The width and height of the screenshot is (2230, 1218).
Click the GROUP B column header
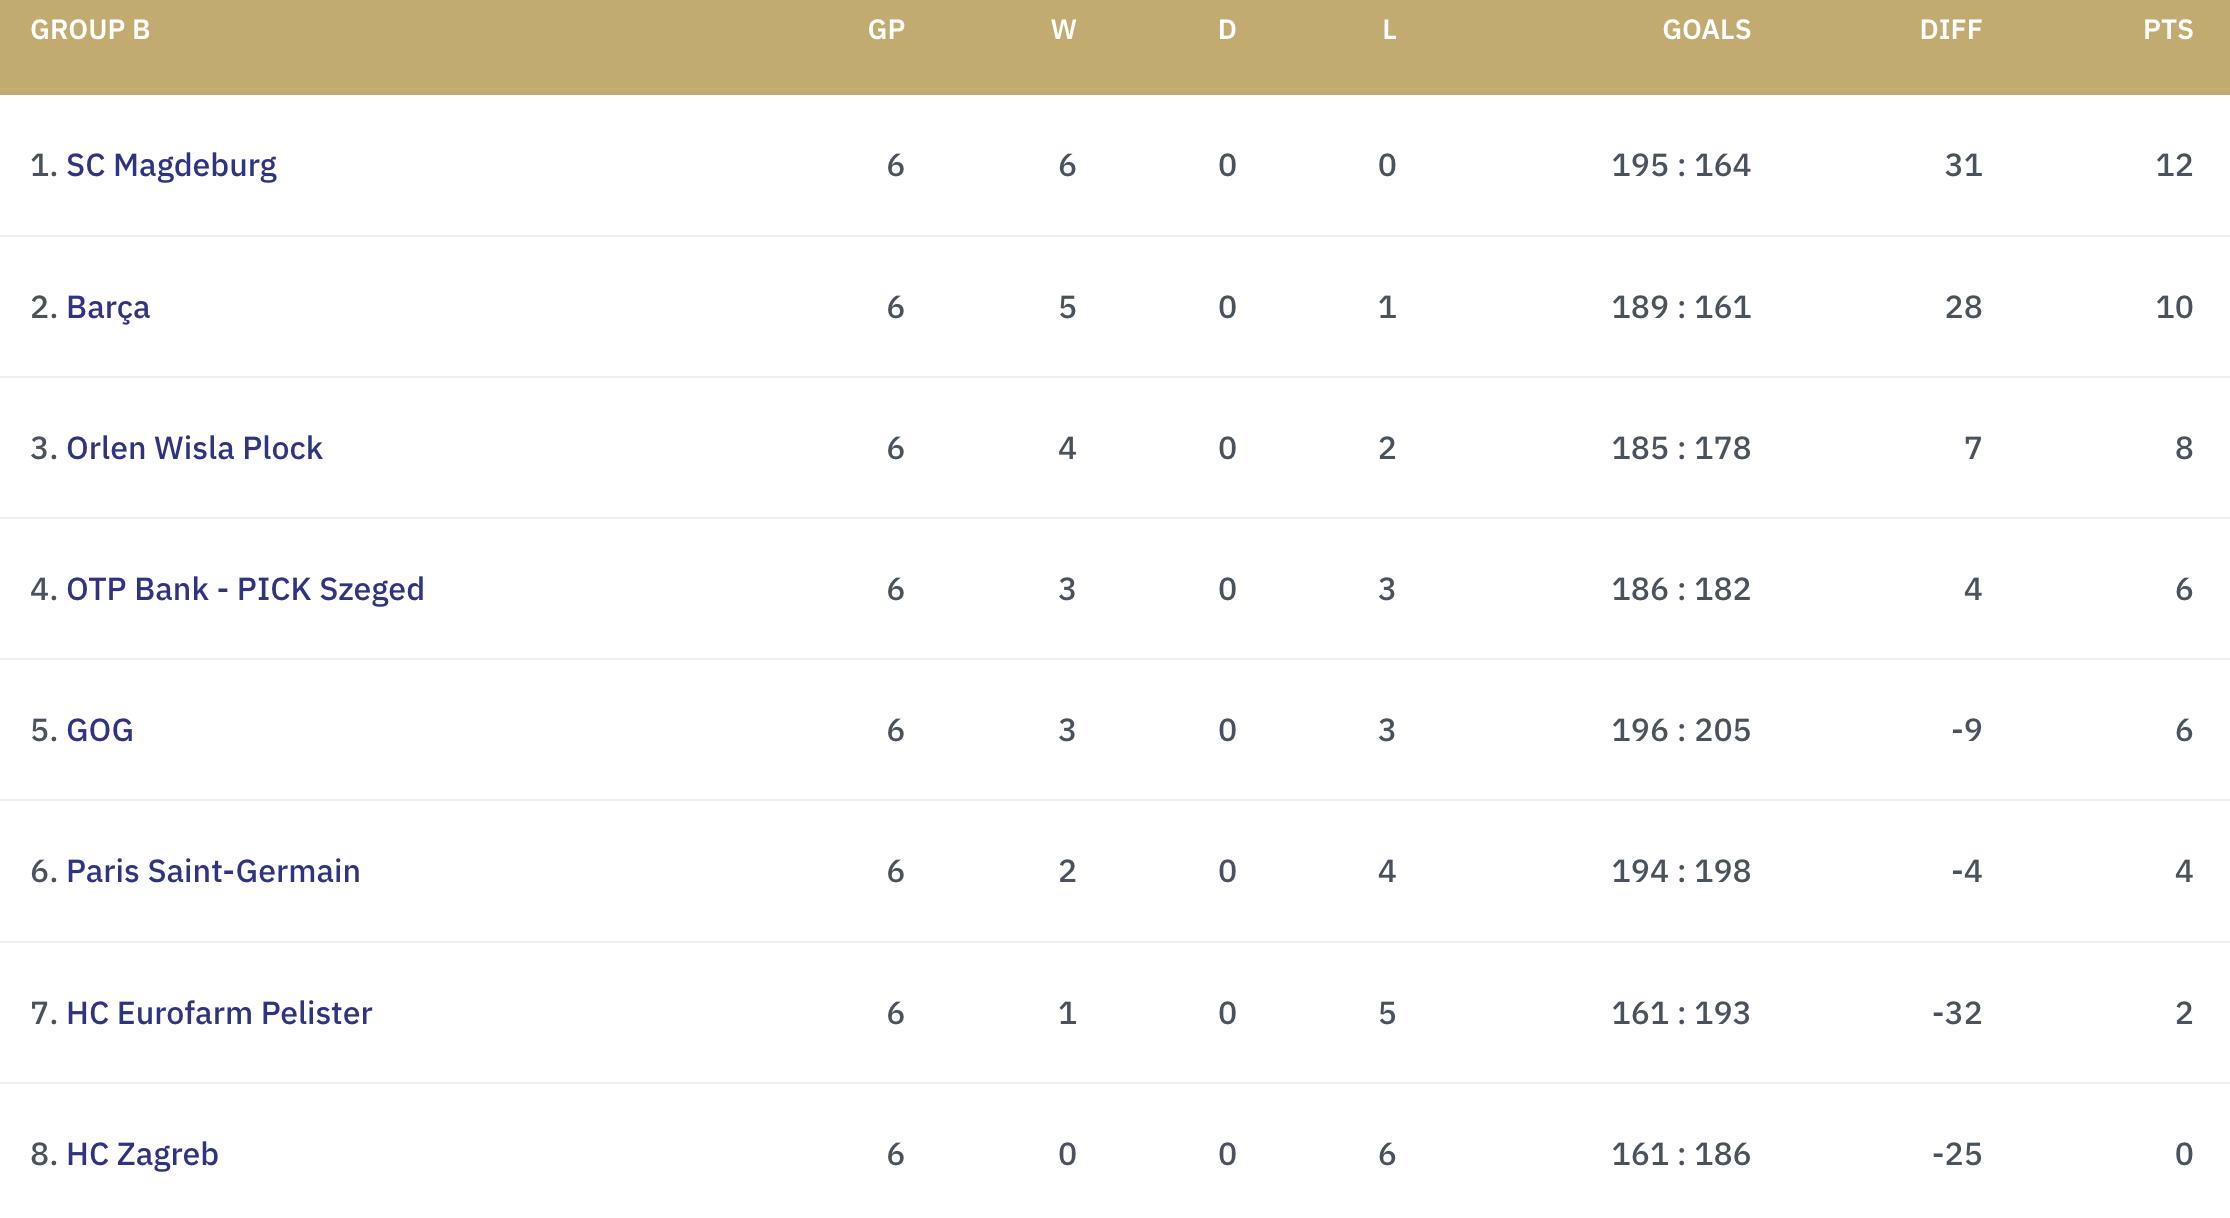[90, 30]
